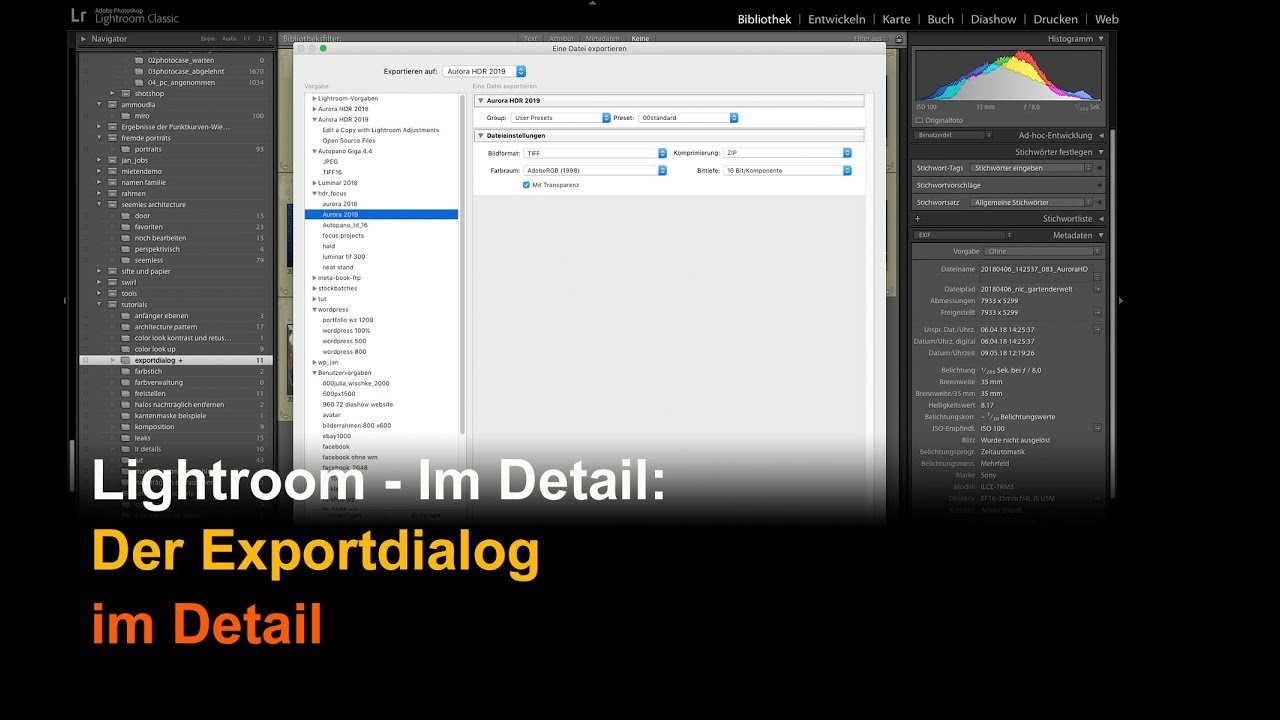This screenshot has height=720, width=1280.
Task: Switch to the Karte module
Action: pyautogui.click(x=897, y=19)
